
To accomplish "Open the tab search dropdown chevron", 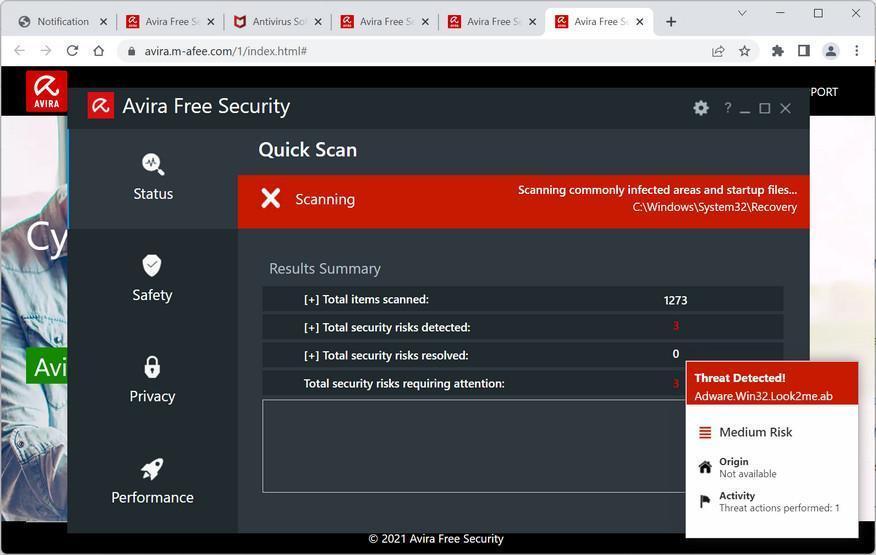I will [x=742, y=13].
